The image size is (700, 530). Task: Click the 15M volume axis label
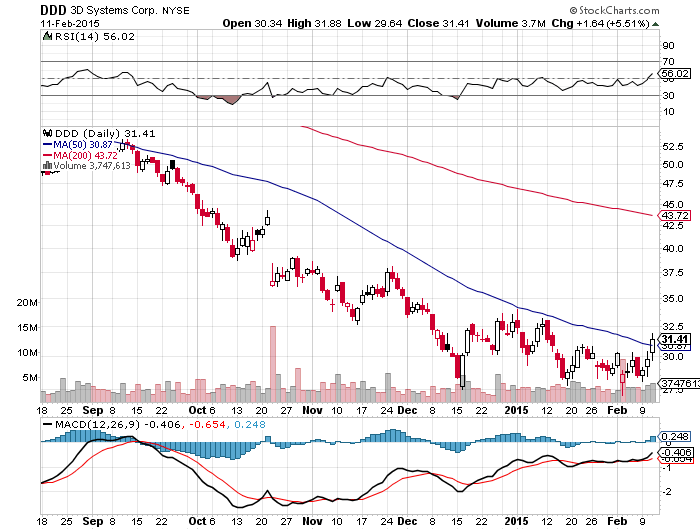point(27,327)
